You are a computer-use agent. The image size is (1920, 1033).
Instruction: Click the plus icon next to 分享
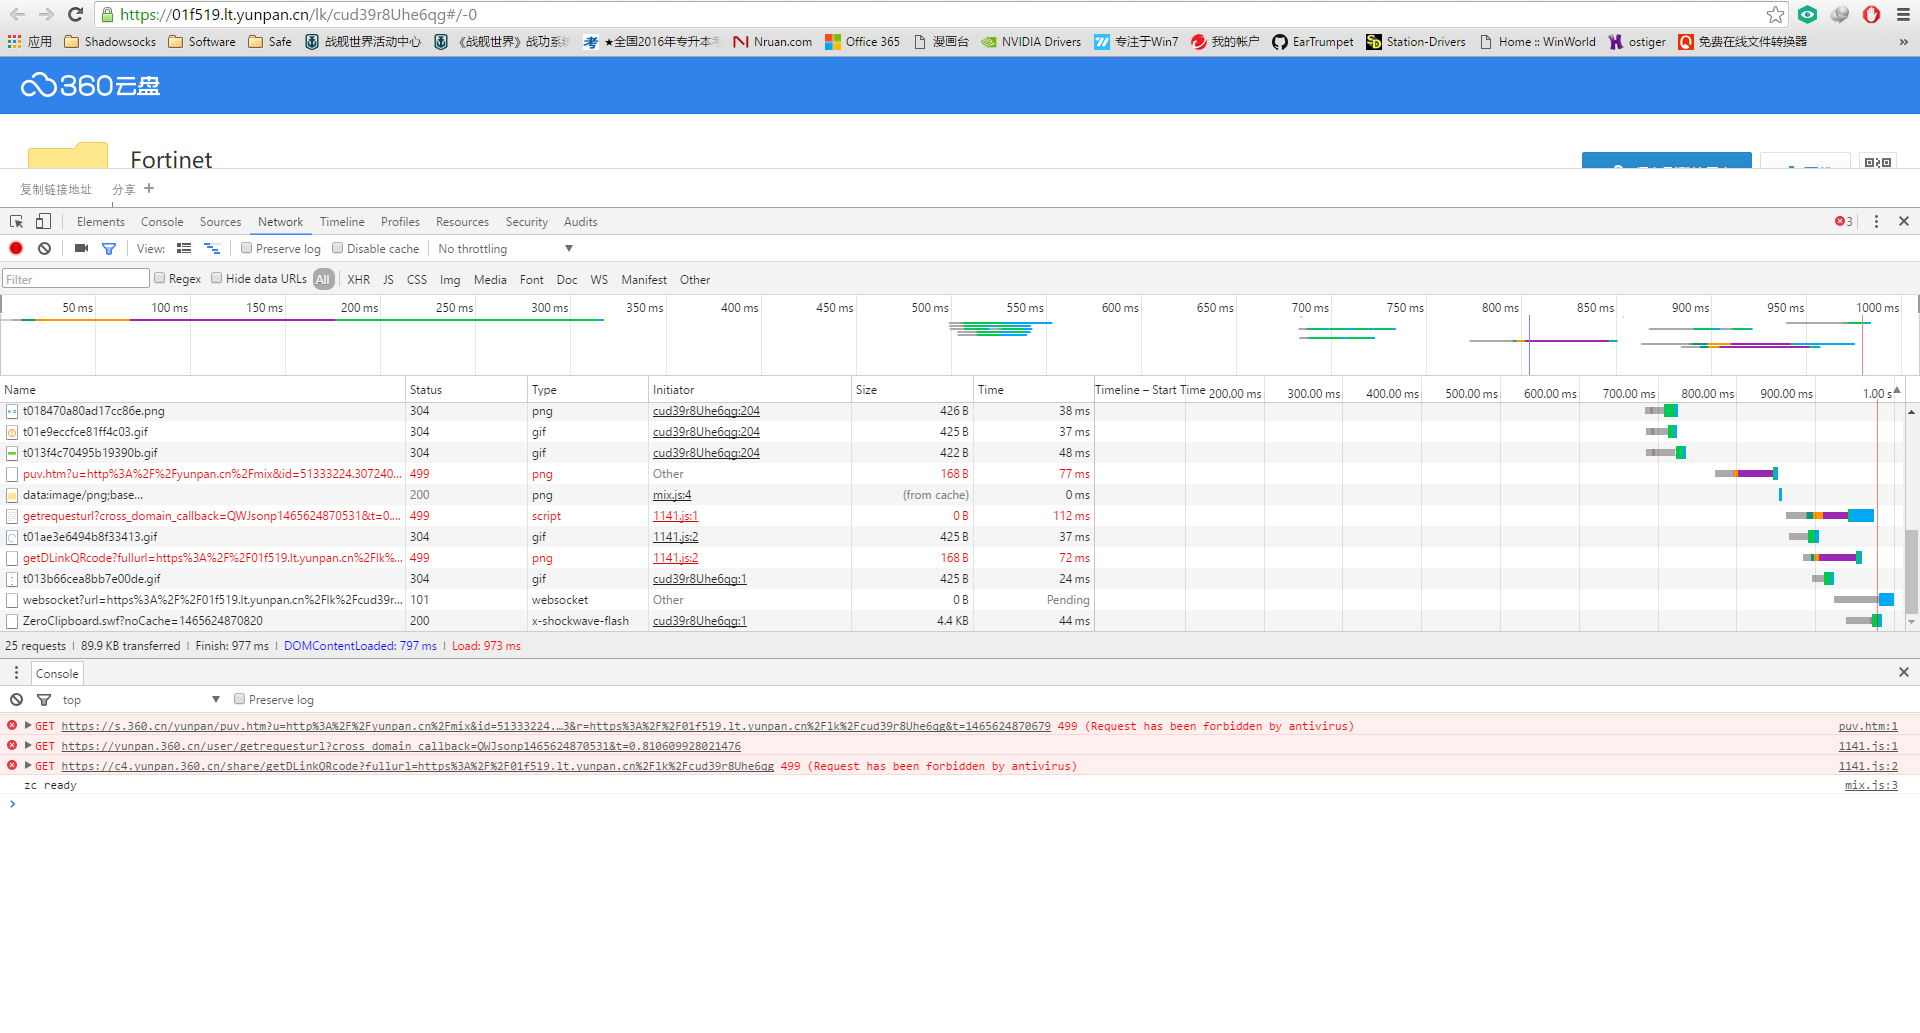(x=149, y=188)
